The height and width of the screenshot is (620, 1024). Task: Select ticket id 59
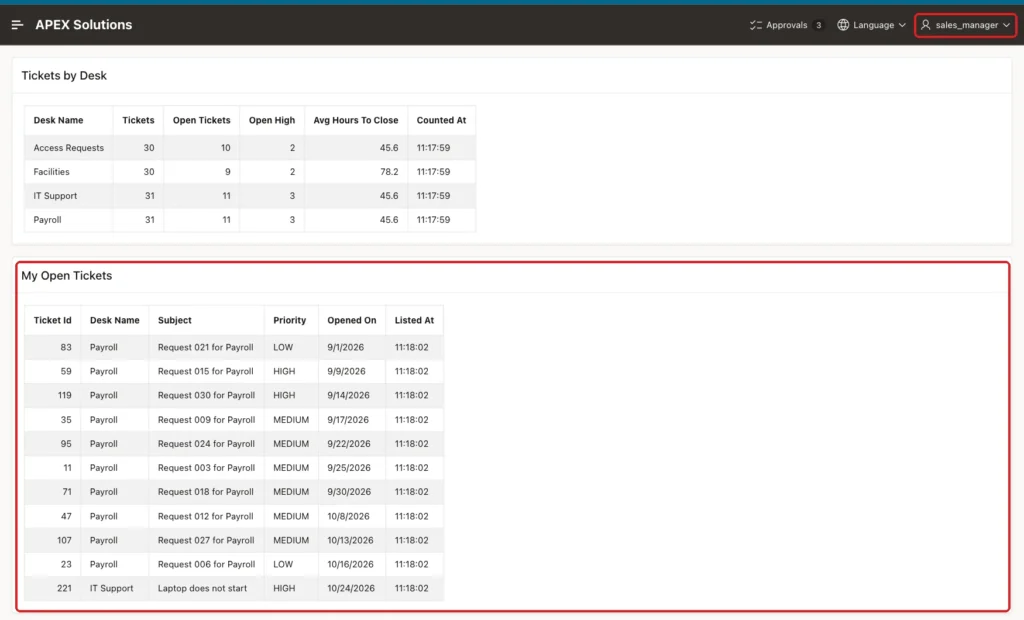pyautogui.click(x=66, y=371)
